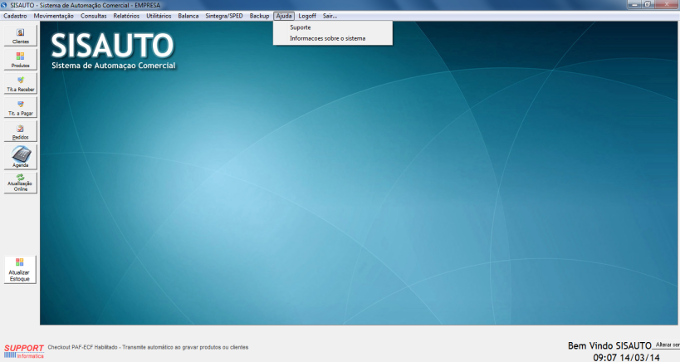The image size is (680, 362).
Task: Open the Sintegra/SPED menu
Action: click(224, 16)
